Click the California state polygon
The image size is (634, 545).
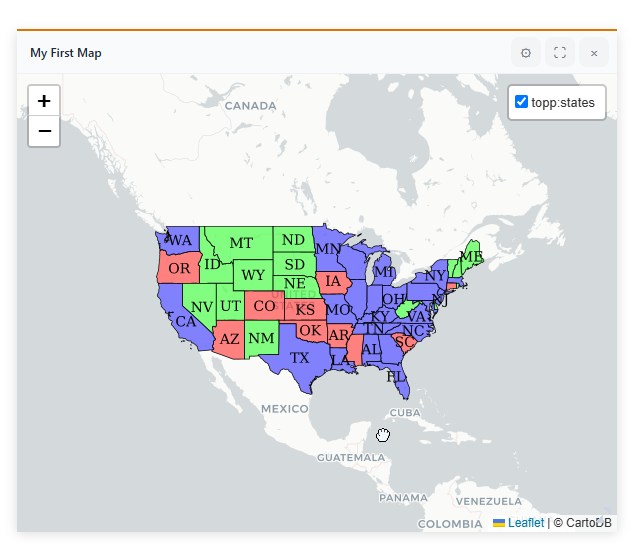184,321
